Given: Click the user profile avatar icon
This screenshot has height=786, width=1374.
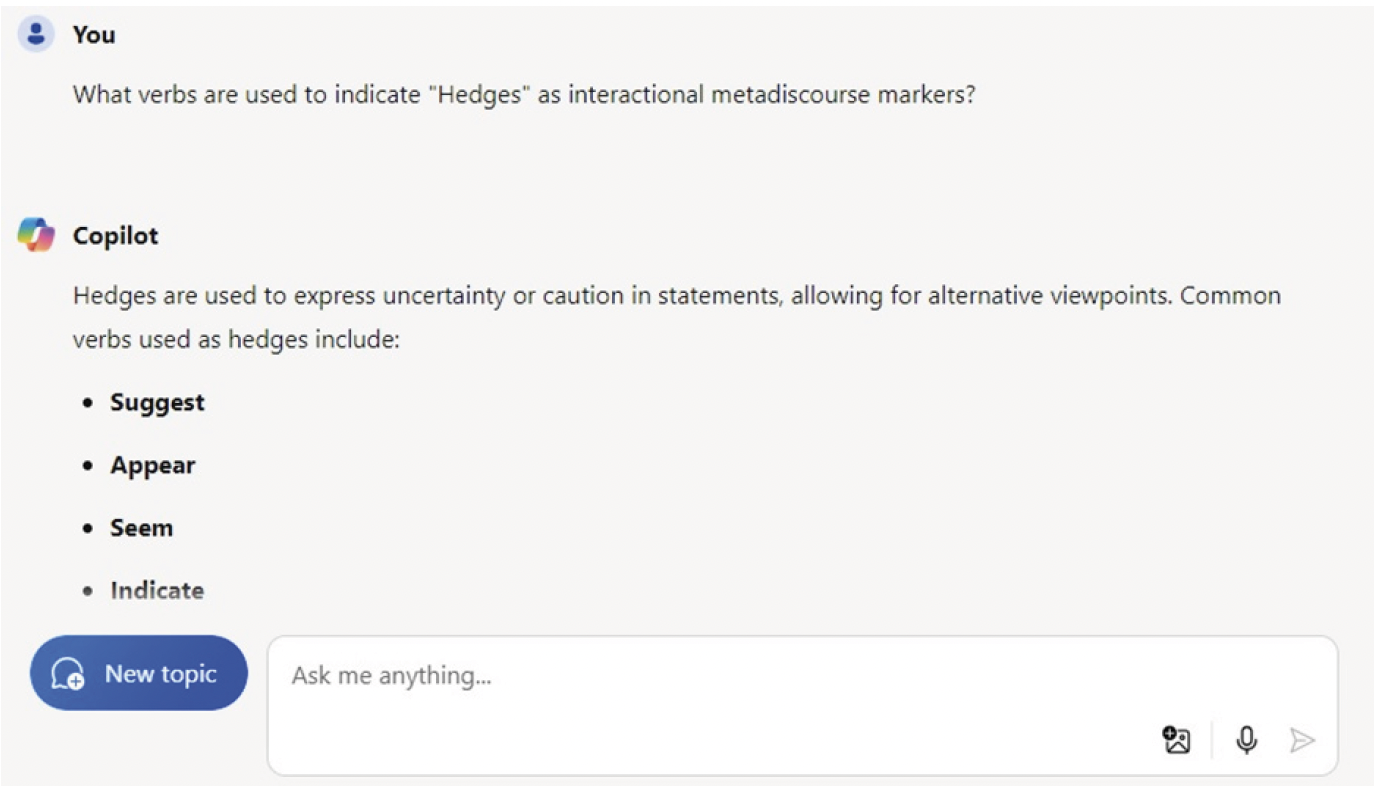Looking at the screenshot, I should click(x=36, y=35).
